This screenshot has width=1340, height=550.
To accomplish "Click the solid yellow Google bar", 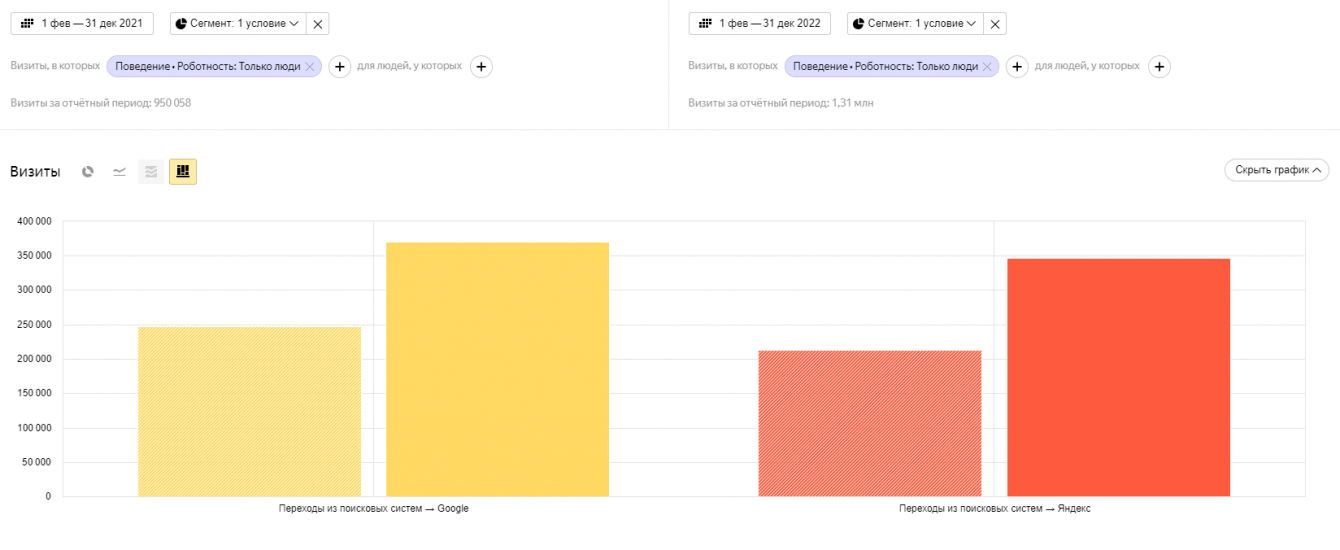I will pyautogui.click(x=497, y=369).
